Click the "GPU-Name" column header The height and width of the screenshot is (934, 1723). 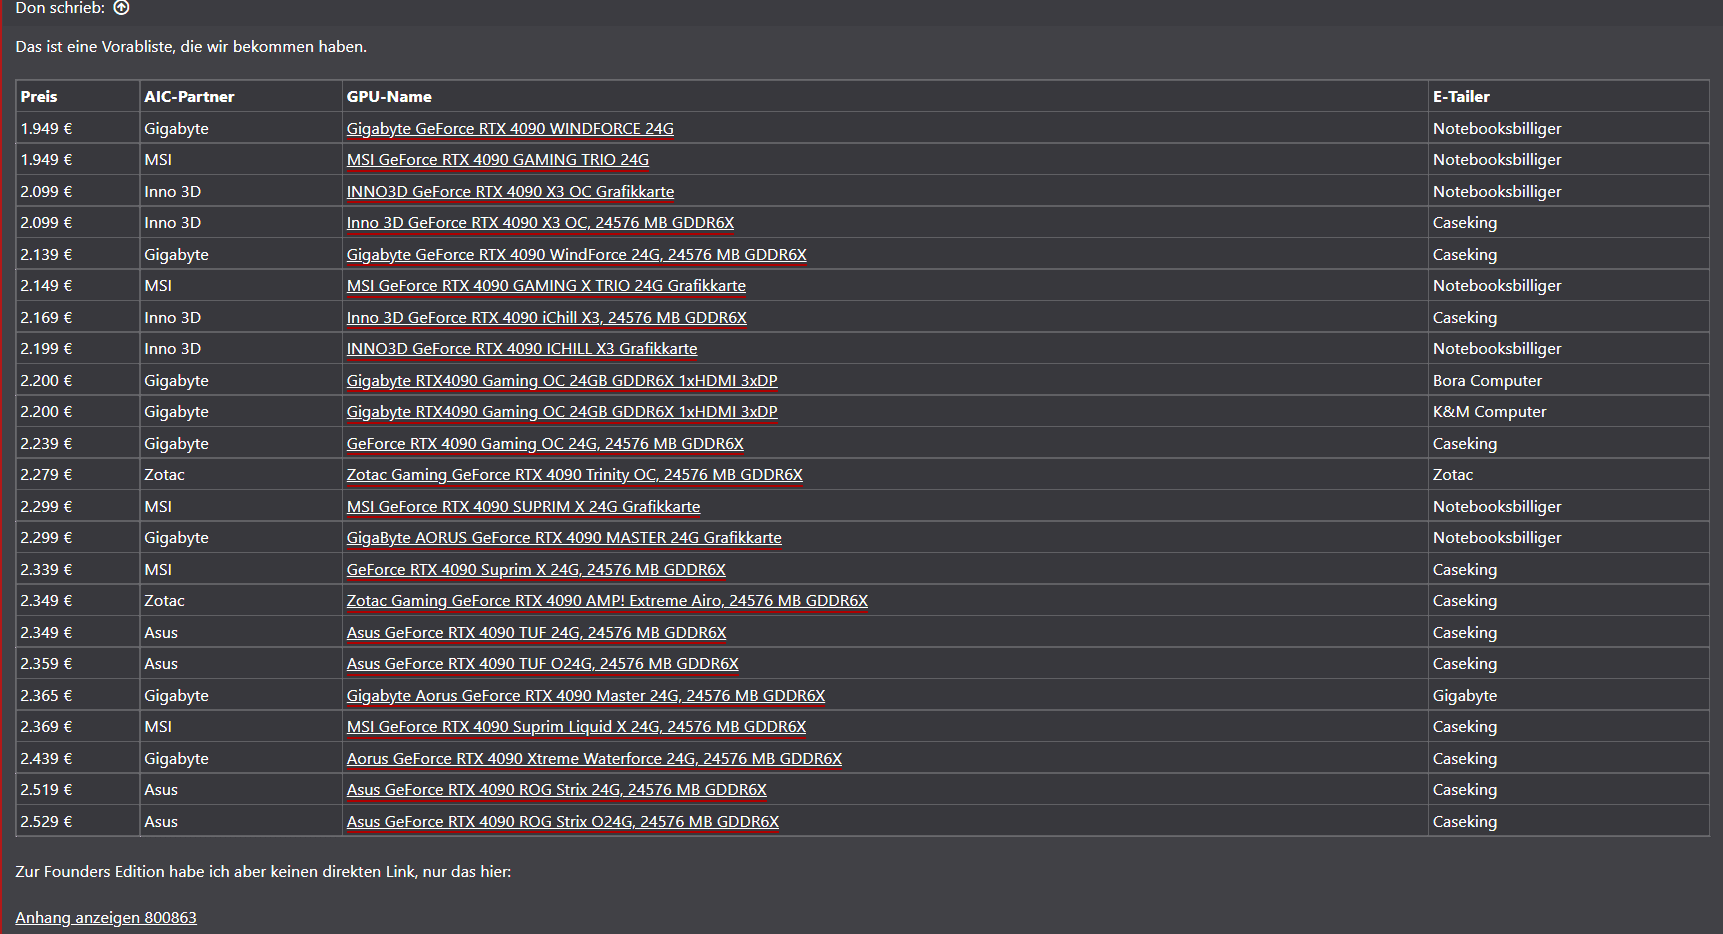(x=389, y=97)
